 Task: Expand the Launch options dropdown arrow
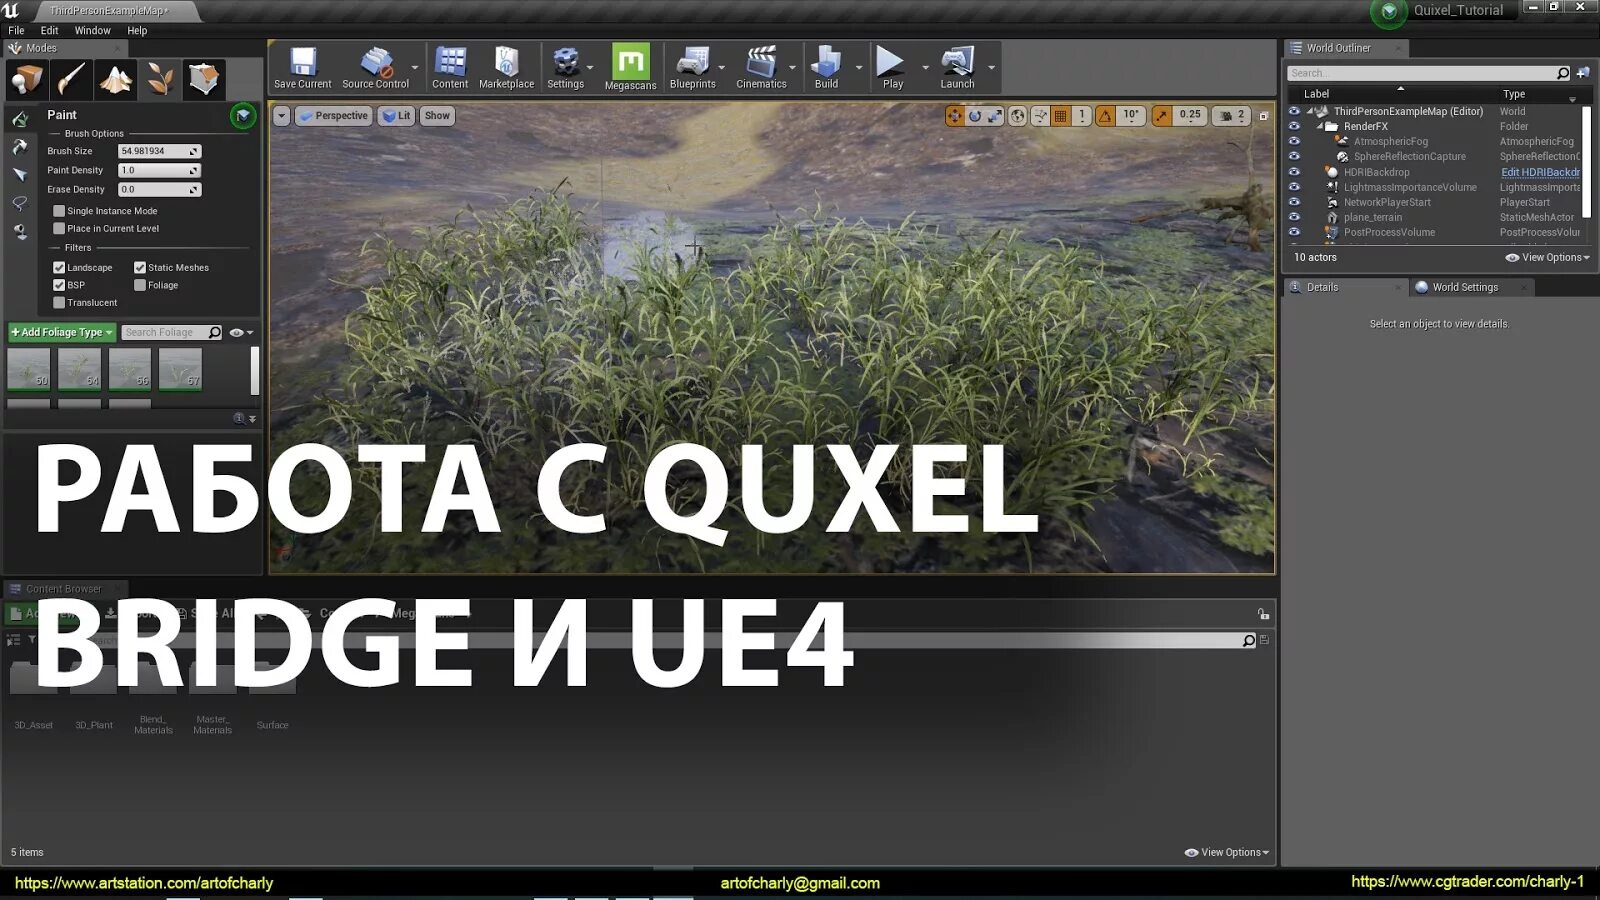pos(991,68)
